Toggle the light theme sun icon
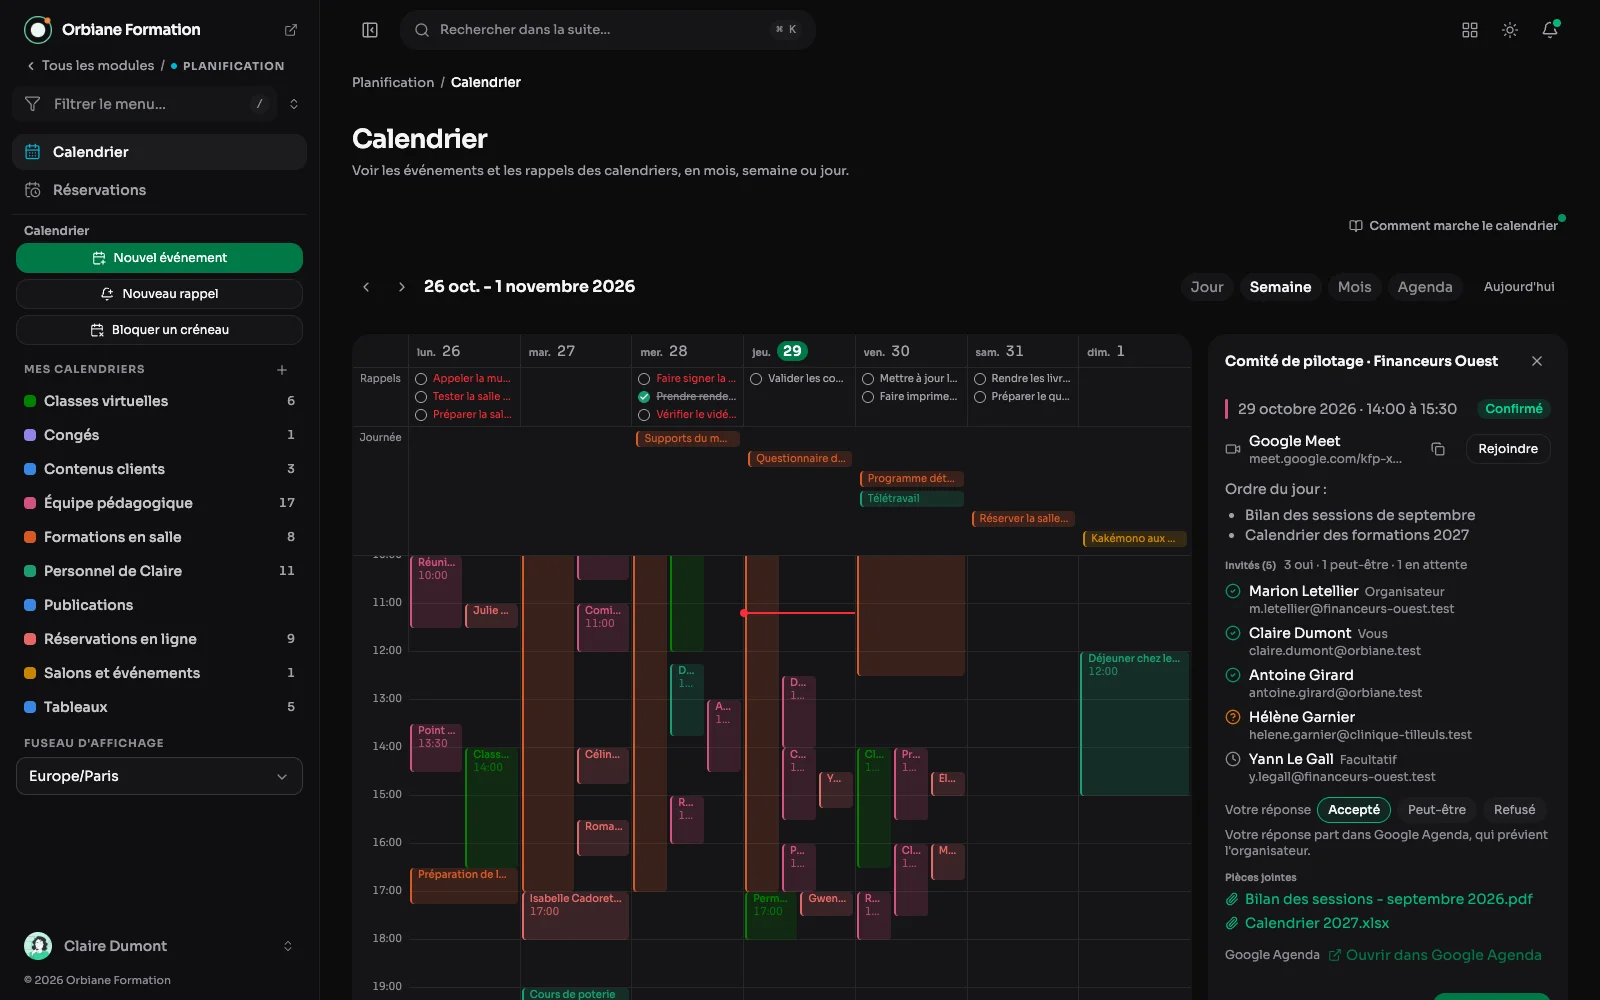The image size is (1600, 1000). pyautogui.click(x=1510, y=30)
